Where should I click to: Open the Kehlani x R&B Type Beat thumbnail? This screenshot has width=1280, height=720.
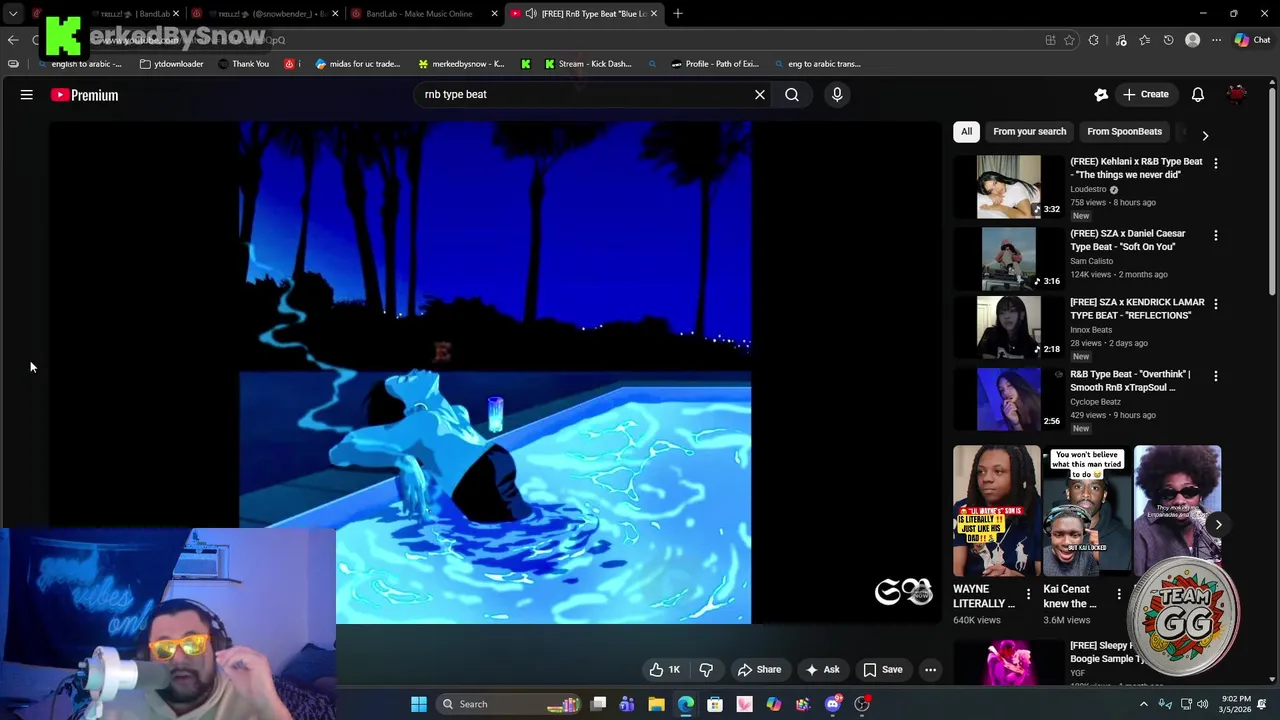(1008, 186)
